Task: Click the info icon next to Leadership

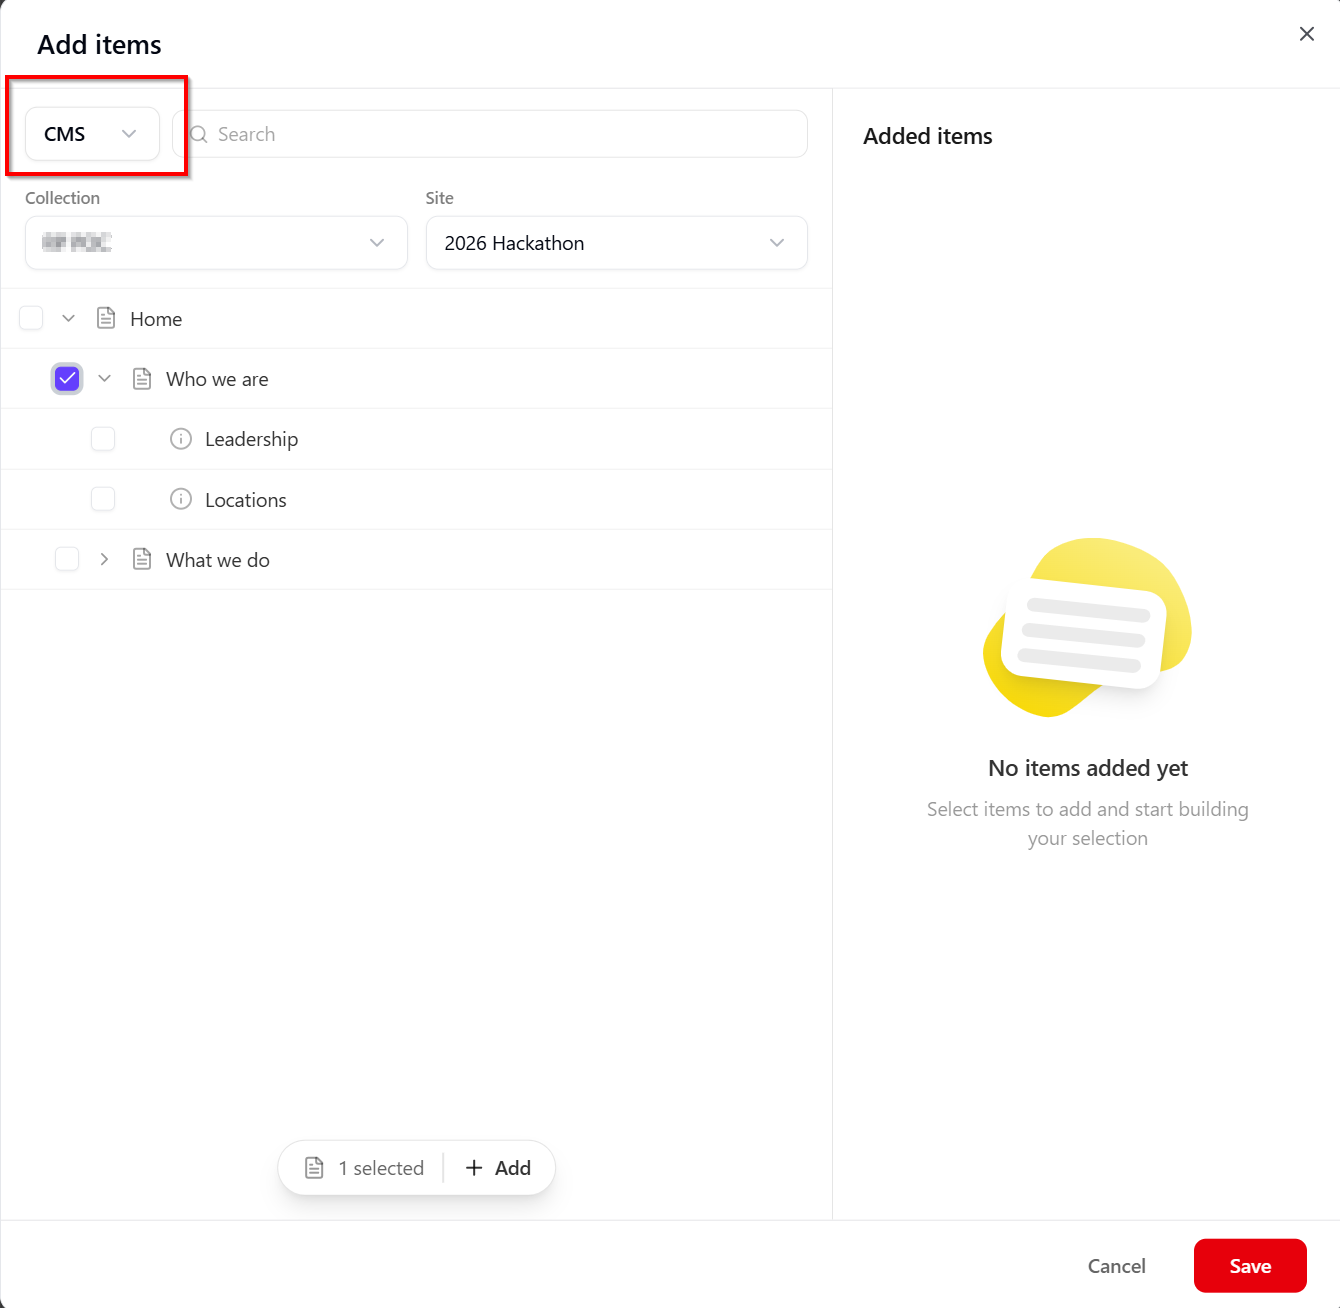Action: (x=181, y=439)
